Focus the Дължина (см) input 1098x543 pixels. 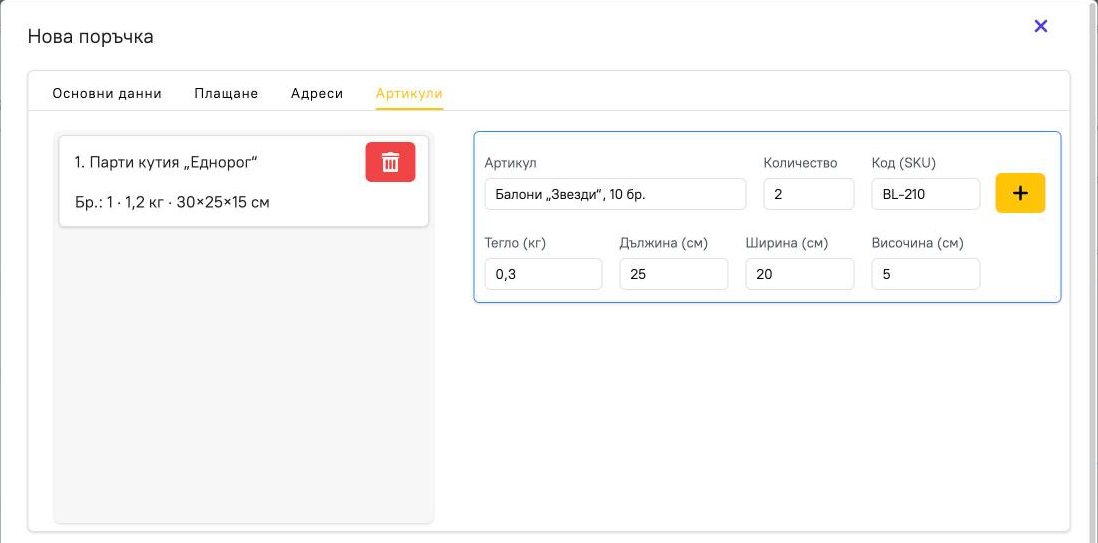coord(674,274)
